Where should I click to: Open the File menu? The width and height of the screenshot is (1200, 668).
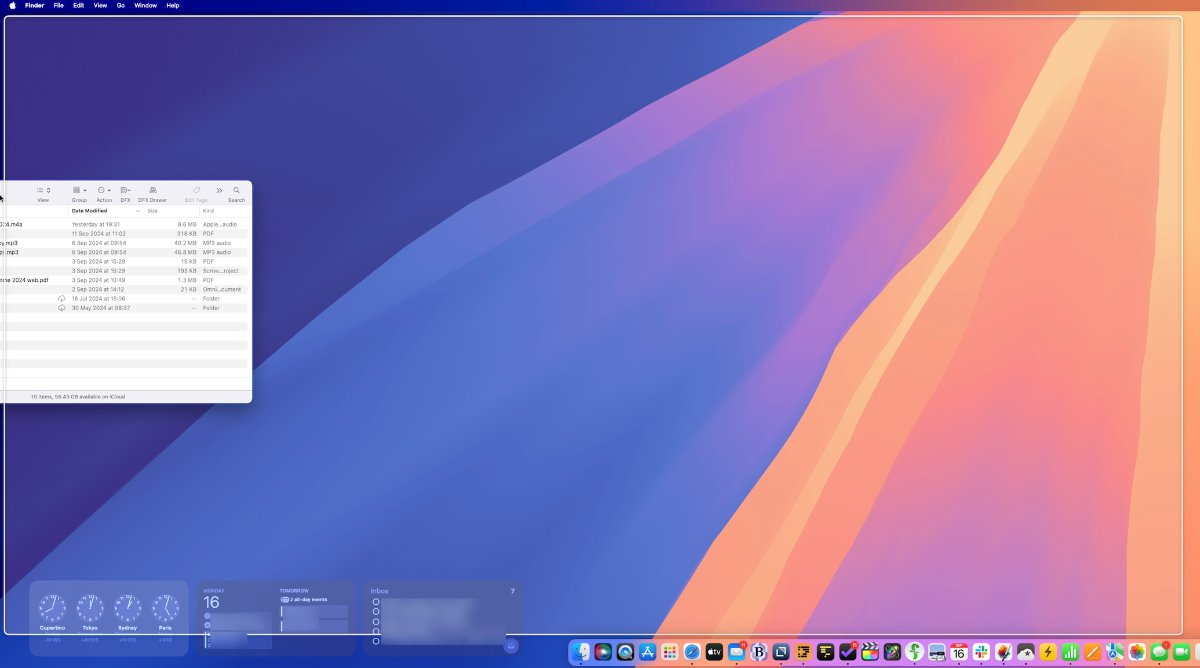pyautogui.click(x=59, y=5)
